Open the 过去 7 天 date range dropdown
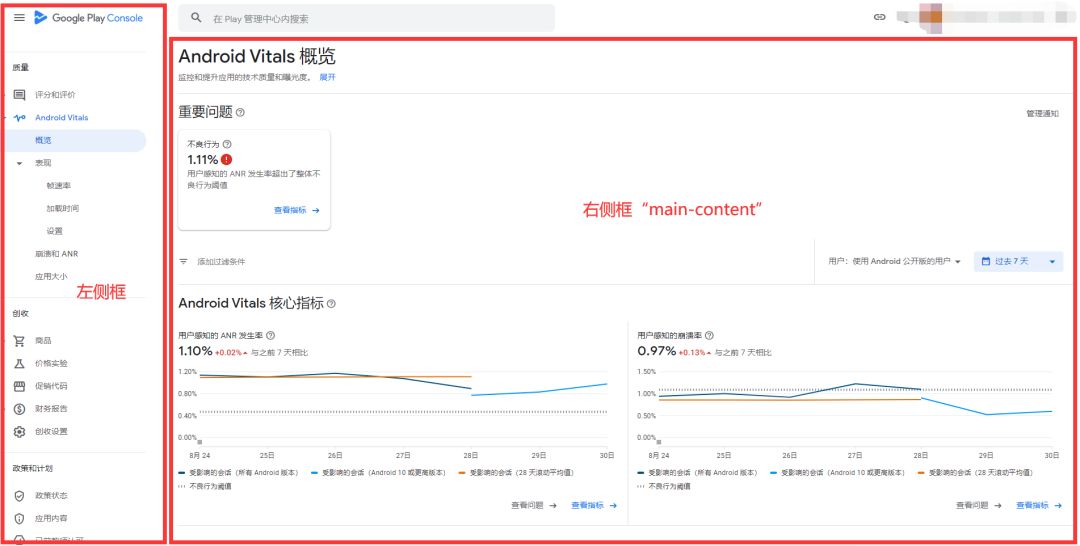 tap(1018, 261)
